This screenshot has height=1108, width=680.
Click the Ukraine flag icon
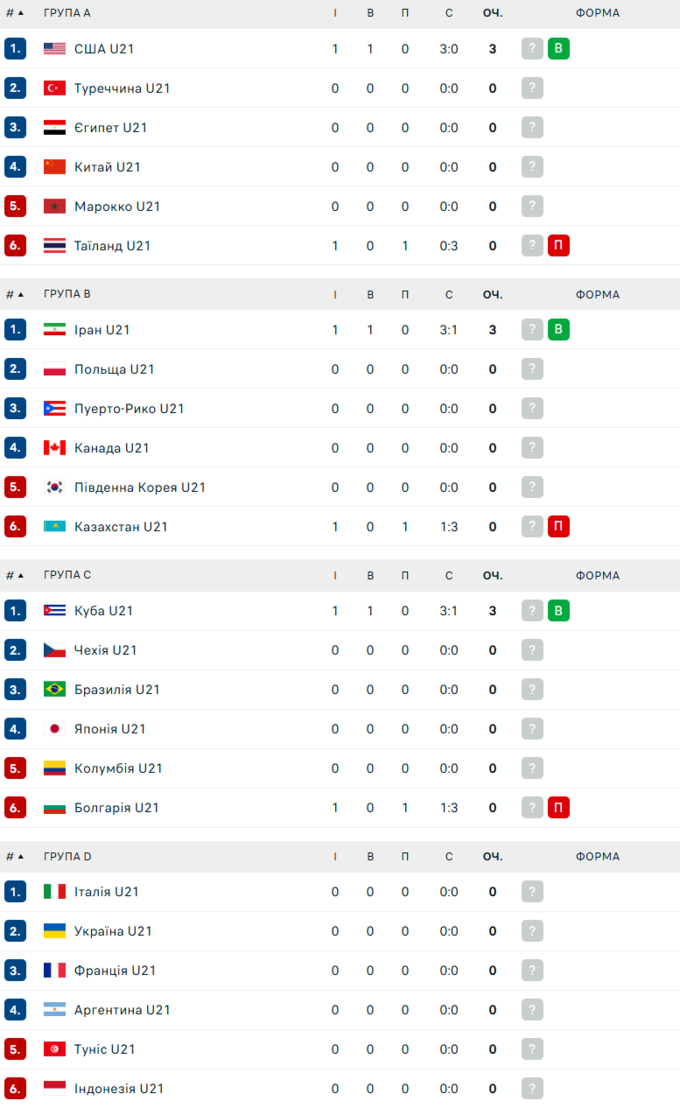pos(54,931)
